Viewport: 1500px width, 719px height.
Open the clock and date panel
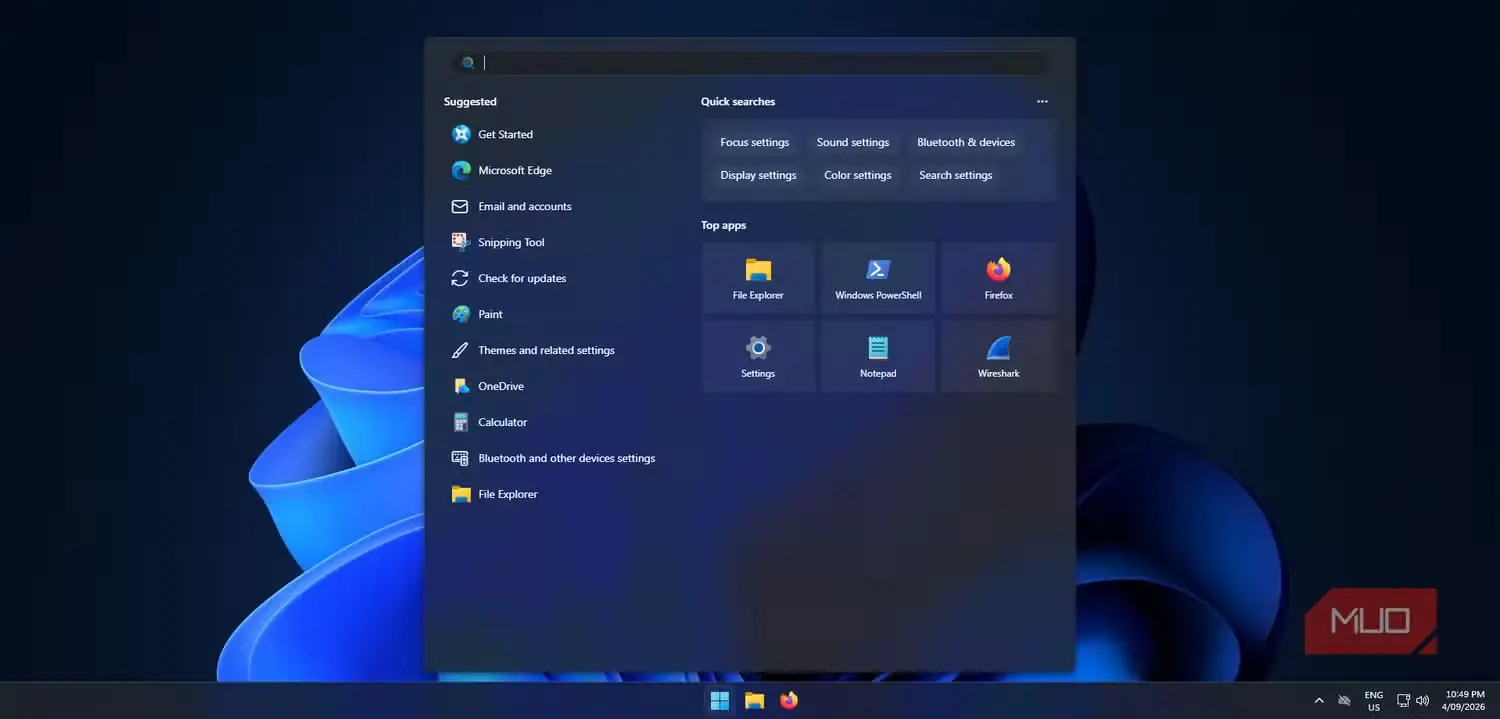tap(1465, 701)
